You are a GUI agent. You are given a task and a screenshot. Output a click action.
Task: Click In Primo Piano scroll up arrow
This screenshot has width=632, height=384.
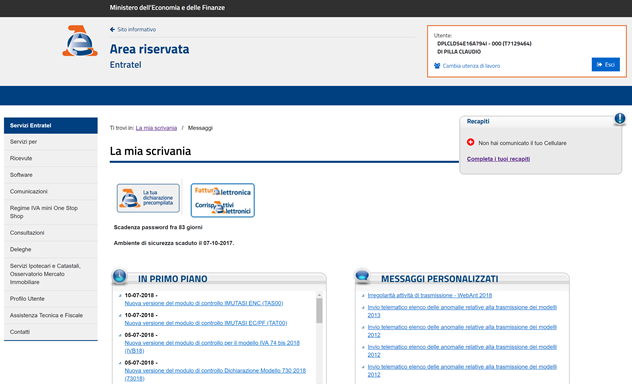pyautogui.click(x=319, y=295)
